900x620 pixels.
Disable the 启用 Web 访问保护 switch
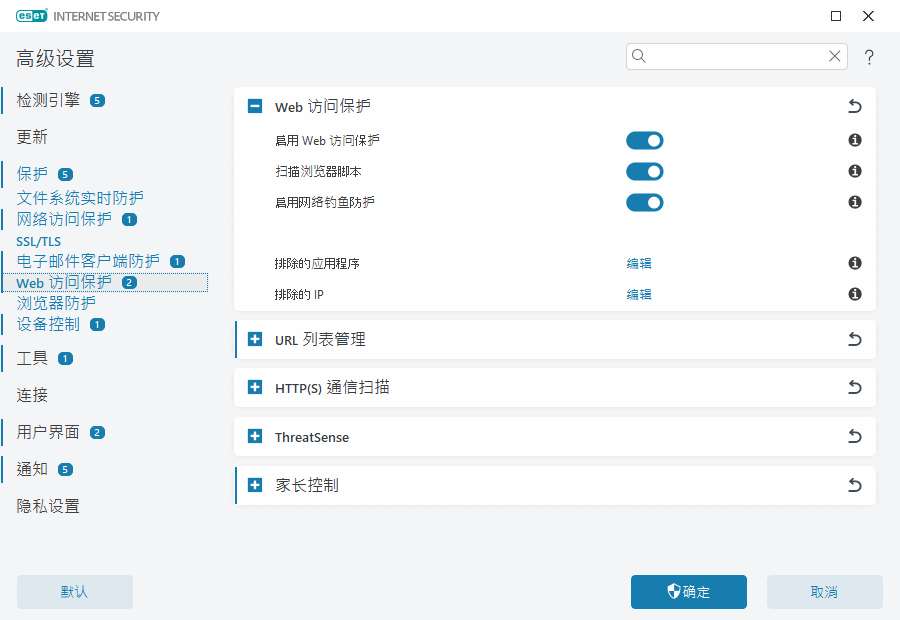[644, 140]
